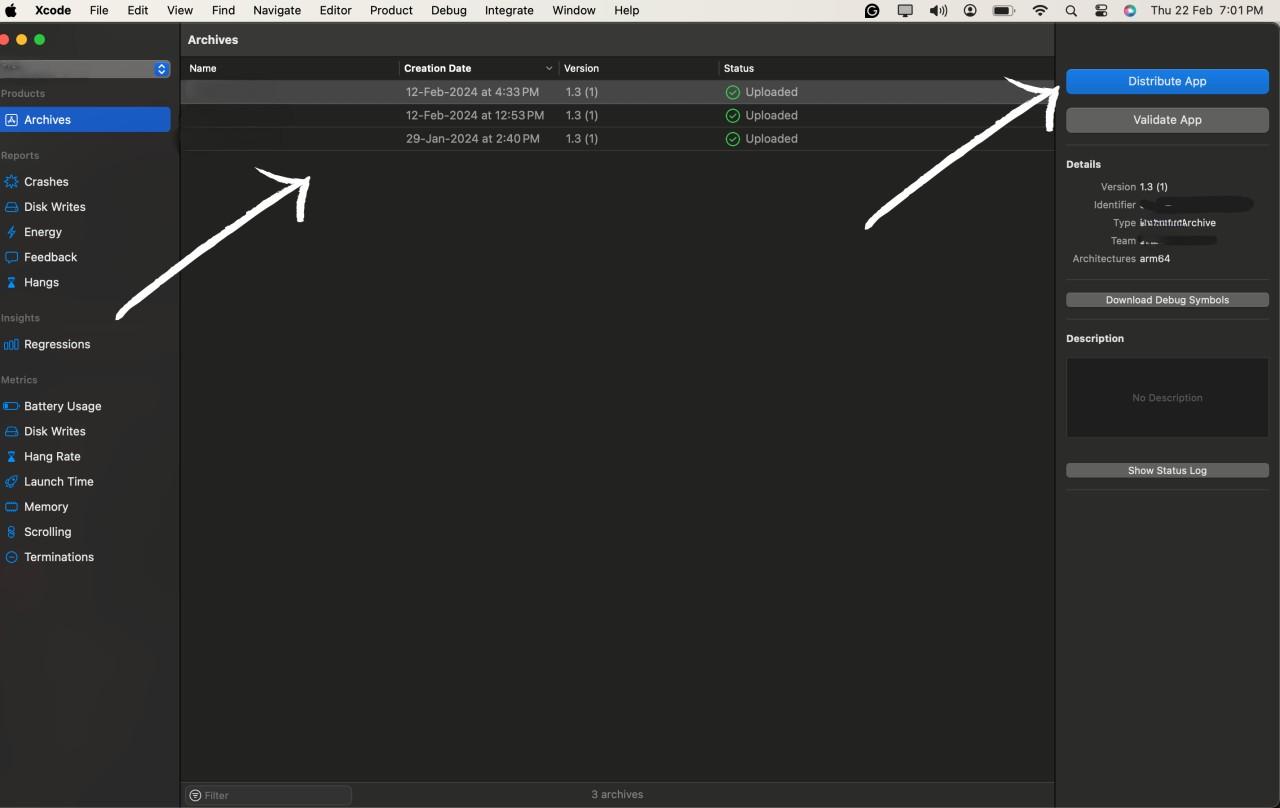Open the user account menu bar icon
1280x808 pixels.
pos(970,10)
